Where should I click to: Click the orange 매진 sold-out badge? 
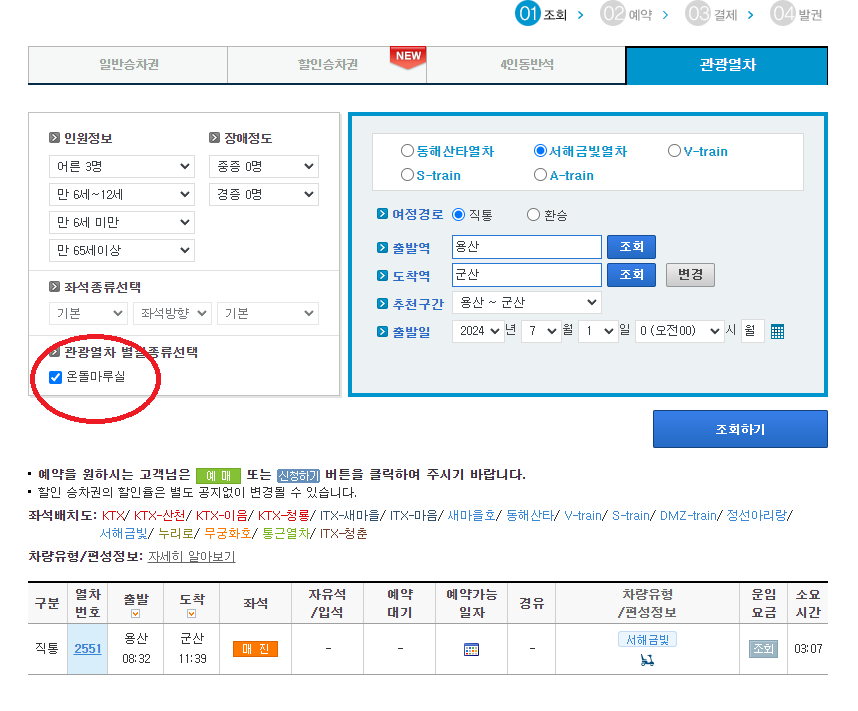click(x=258, y=648)
